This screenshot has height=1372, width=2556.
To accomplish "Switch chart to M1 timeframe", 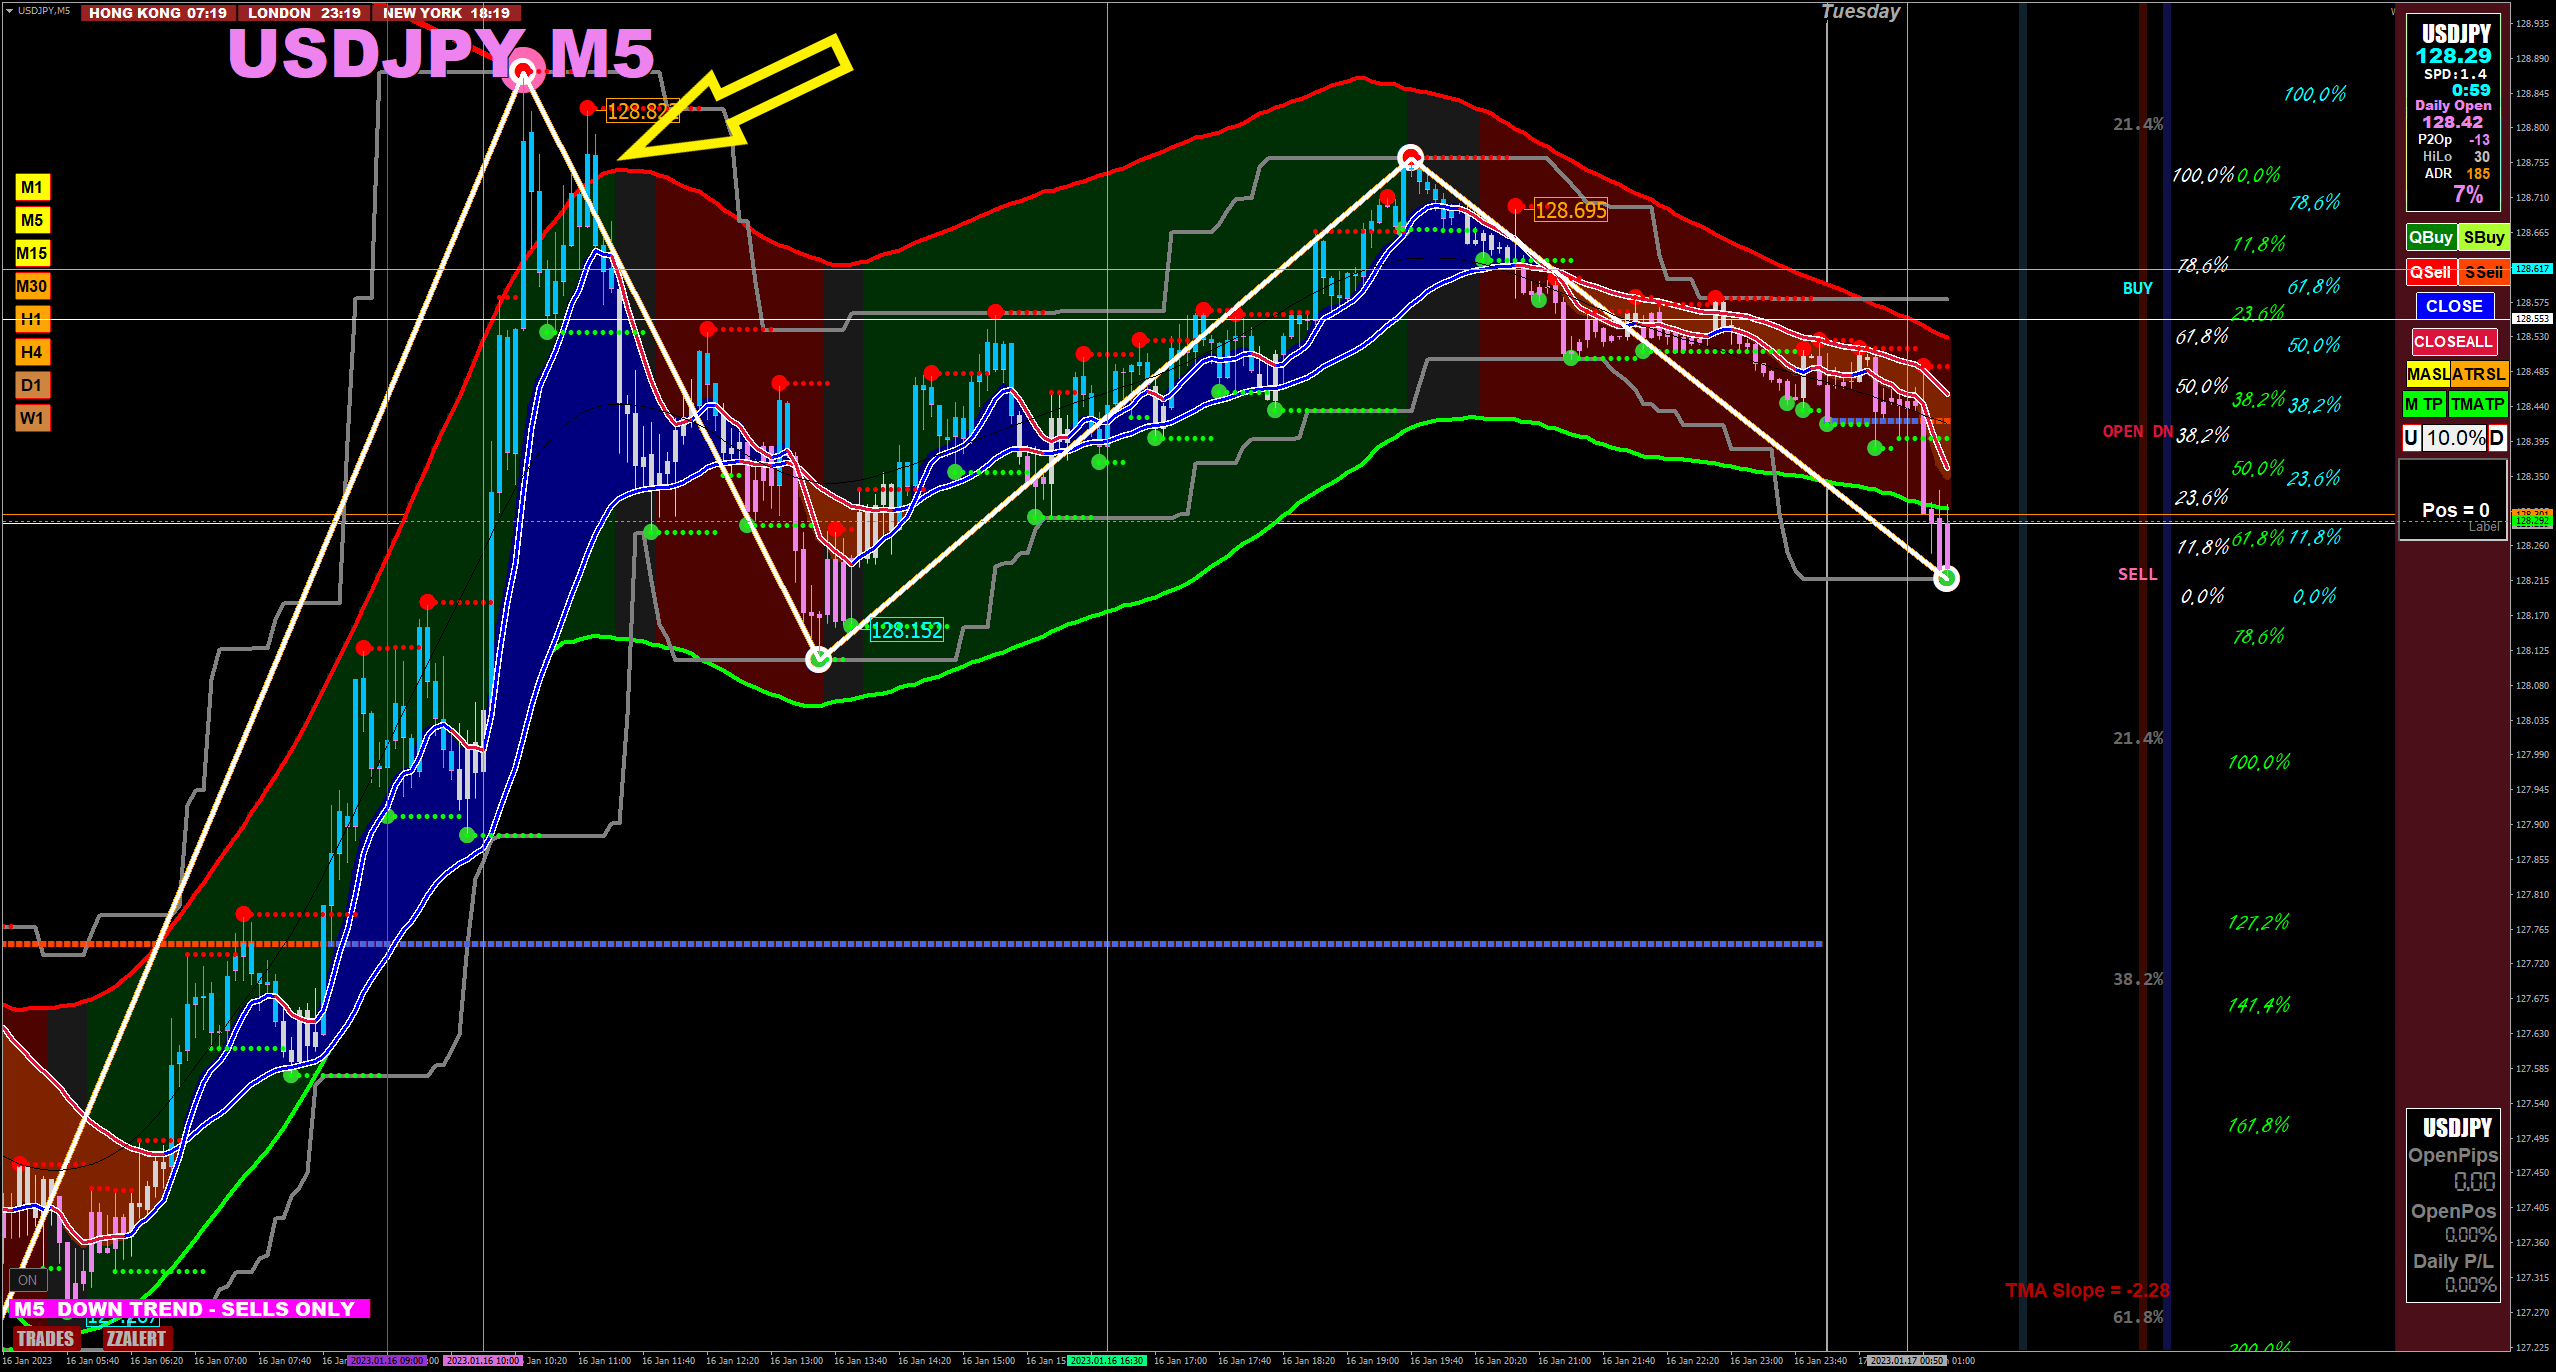I will point(32,187).
